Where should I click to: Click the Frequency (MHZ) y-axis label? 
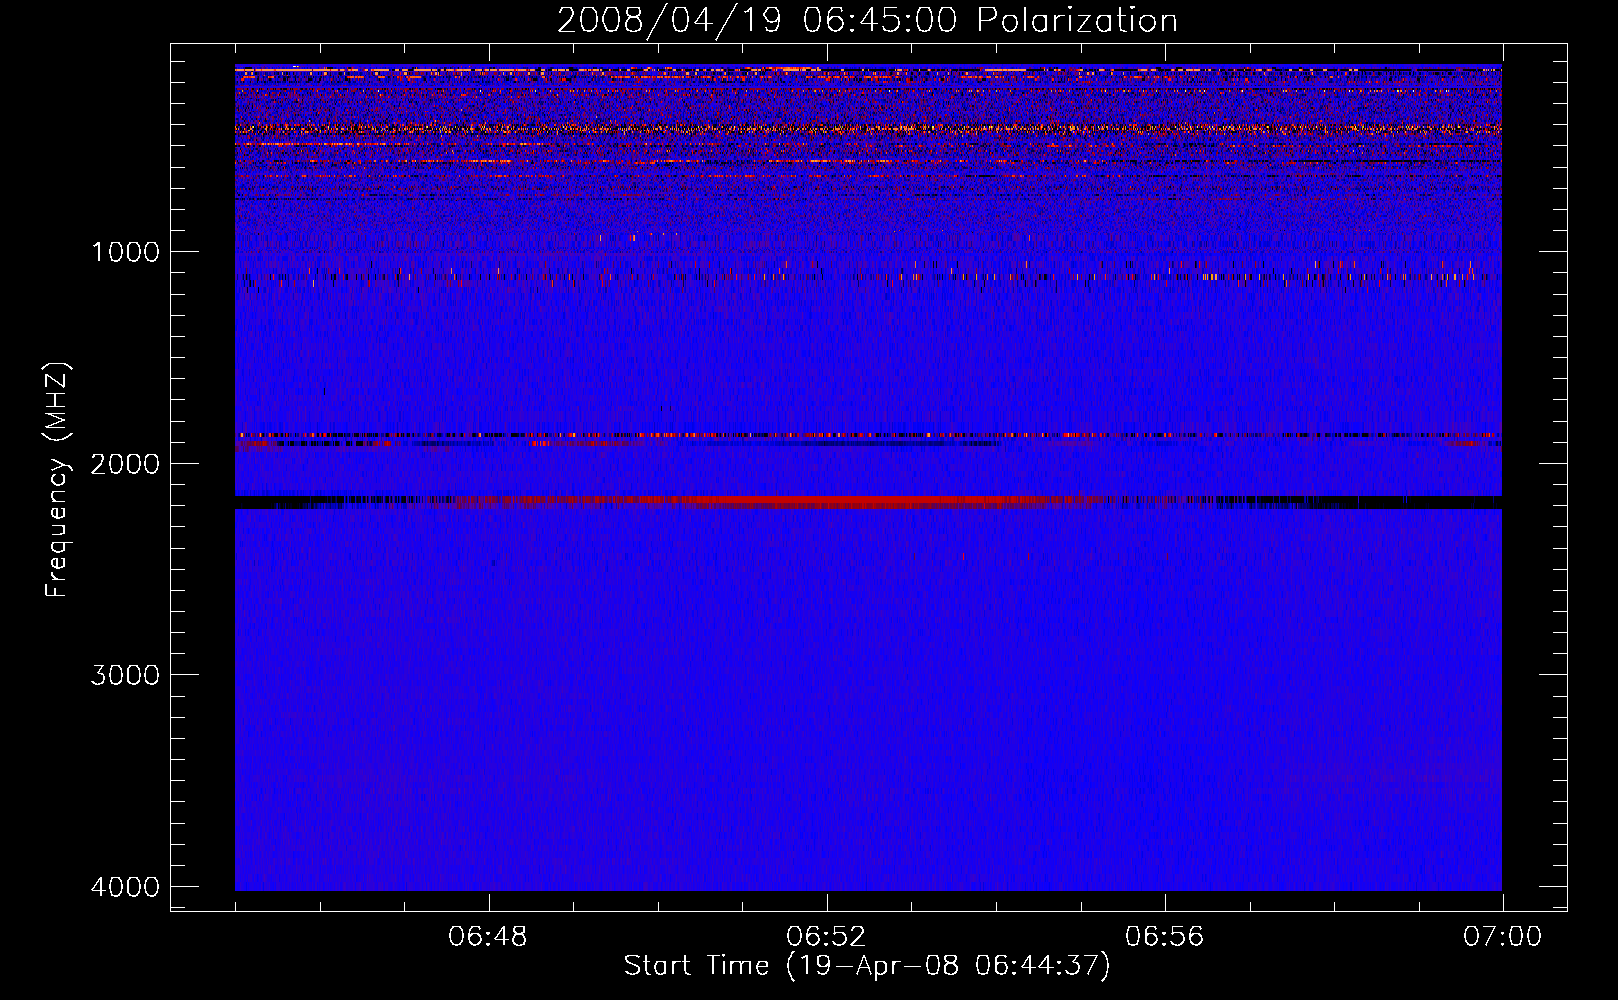pos(58,480)
